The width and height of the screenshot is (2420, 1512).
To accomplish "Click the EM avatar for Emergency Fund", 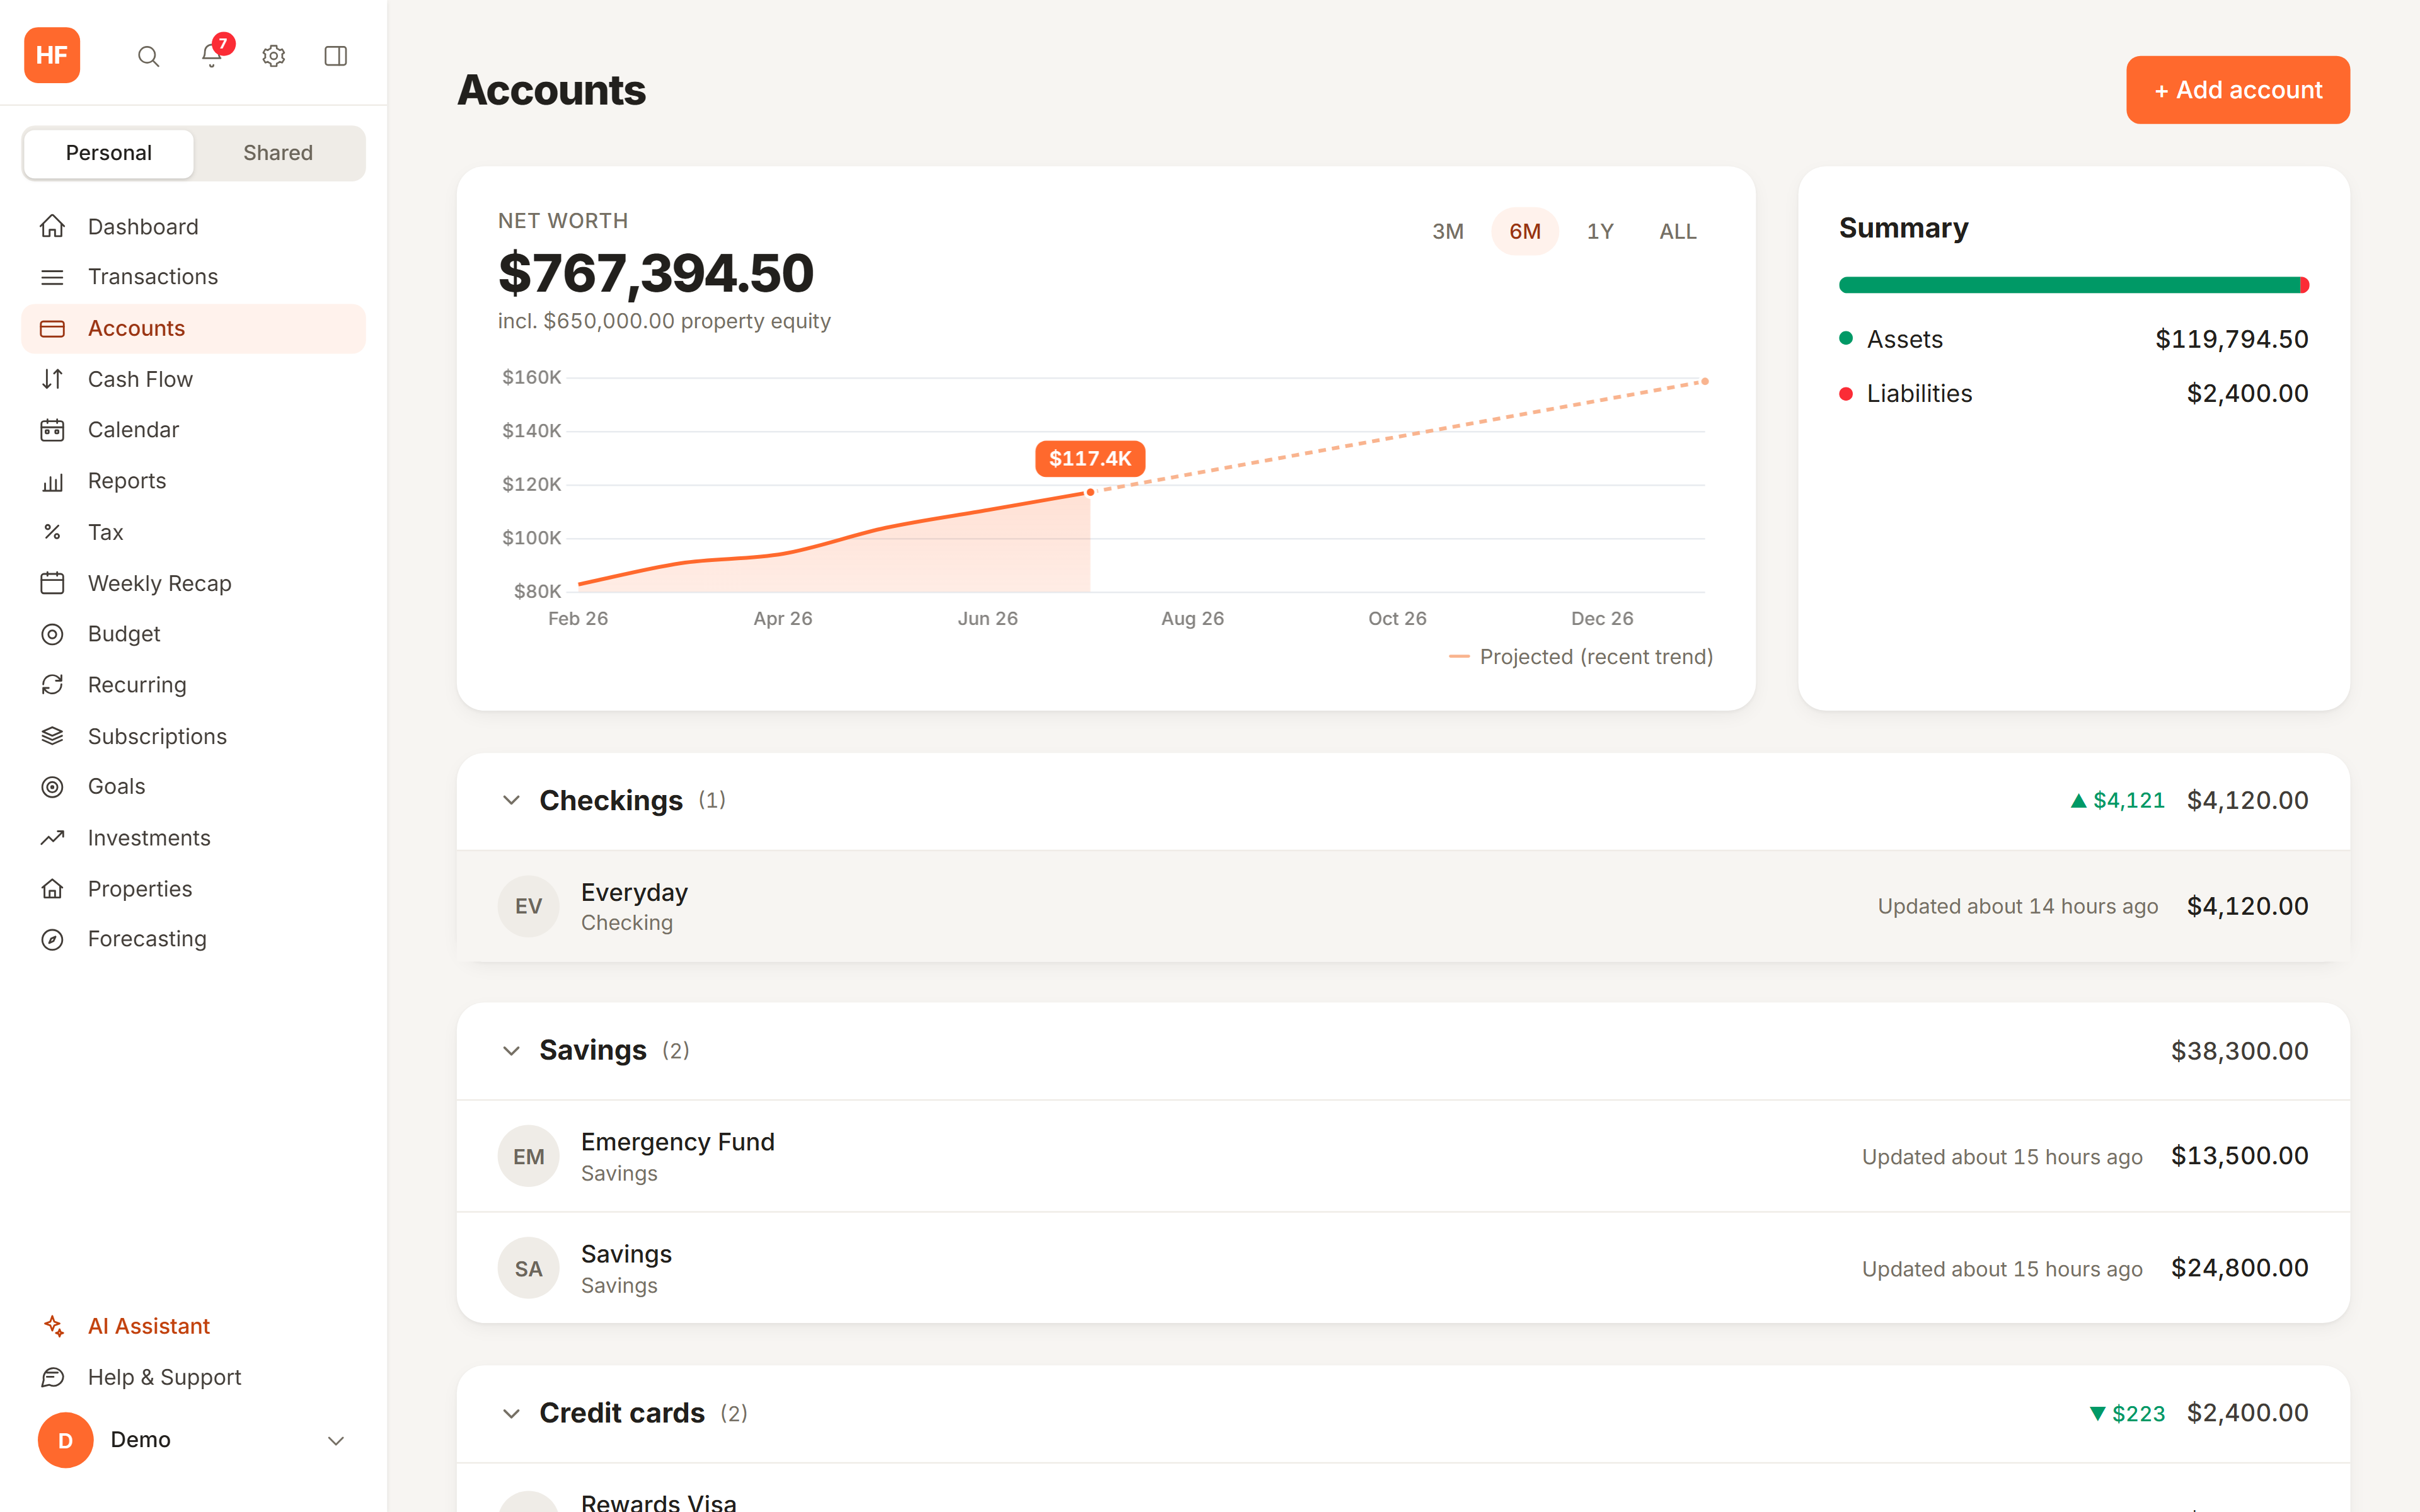I will click(528, 1156).
